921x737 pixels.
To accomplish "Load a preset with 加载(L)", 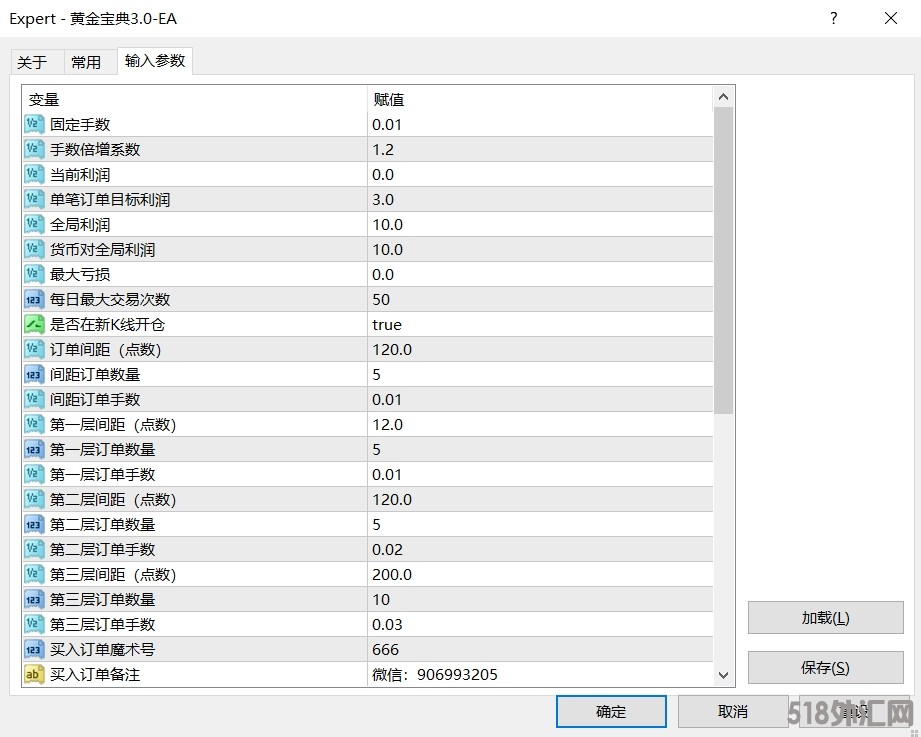I will tap(825, 618).
